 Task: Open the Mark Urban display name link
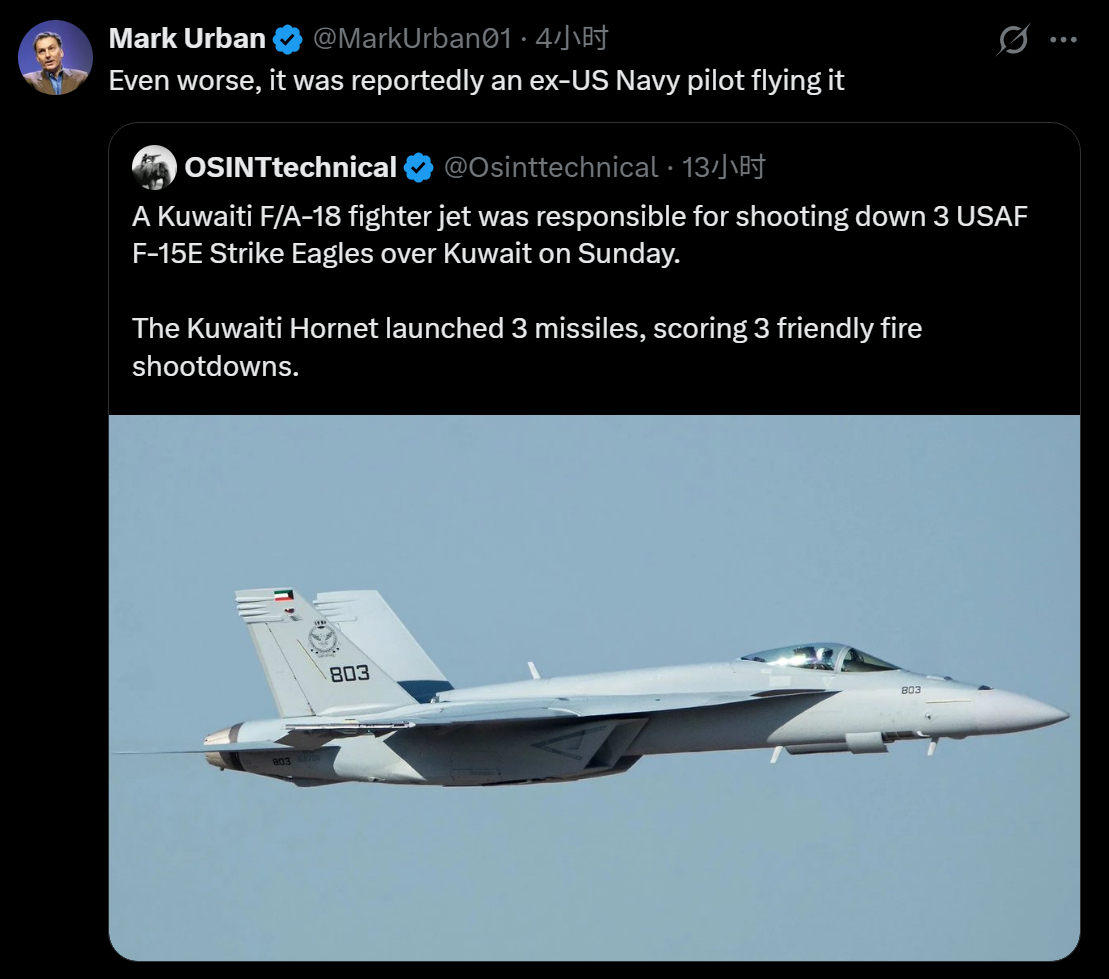(187, 39)
